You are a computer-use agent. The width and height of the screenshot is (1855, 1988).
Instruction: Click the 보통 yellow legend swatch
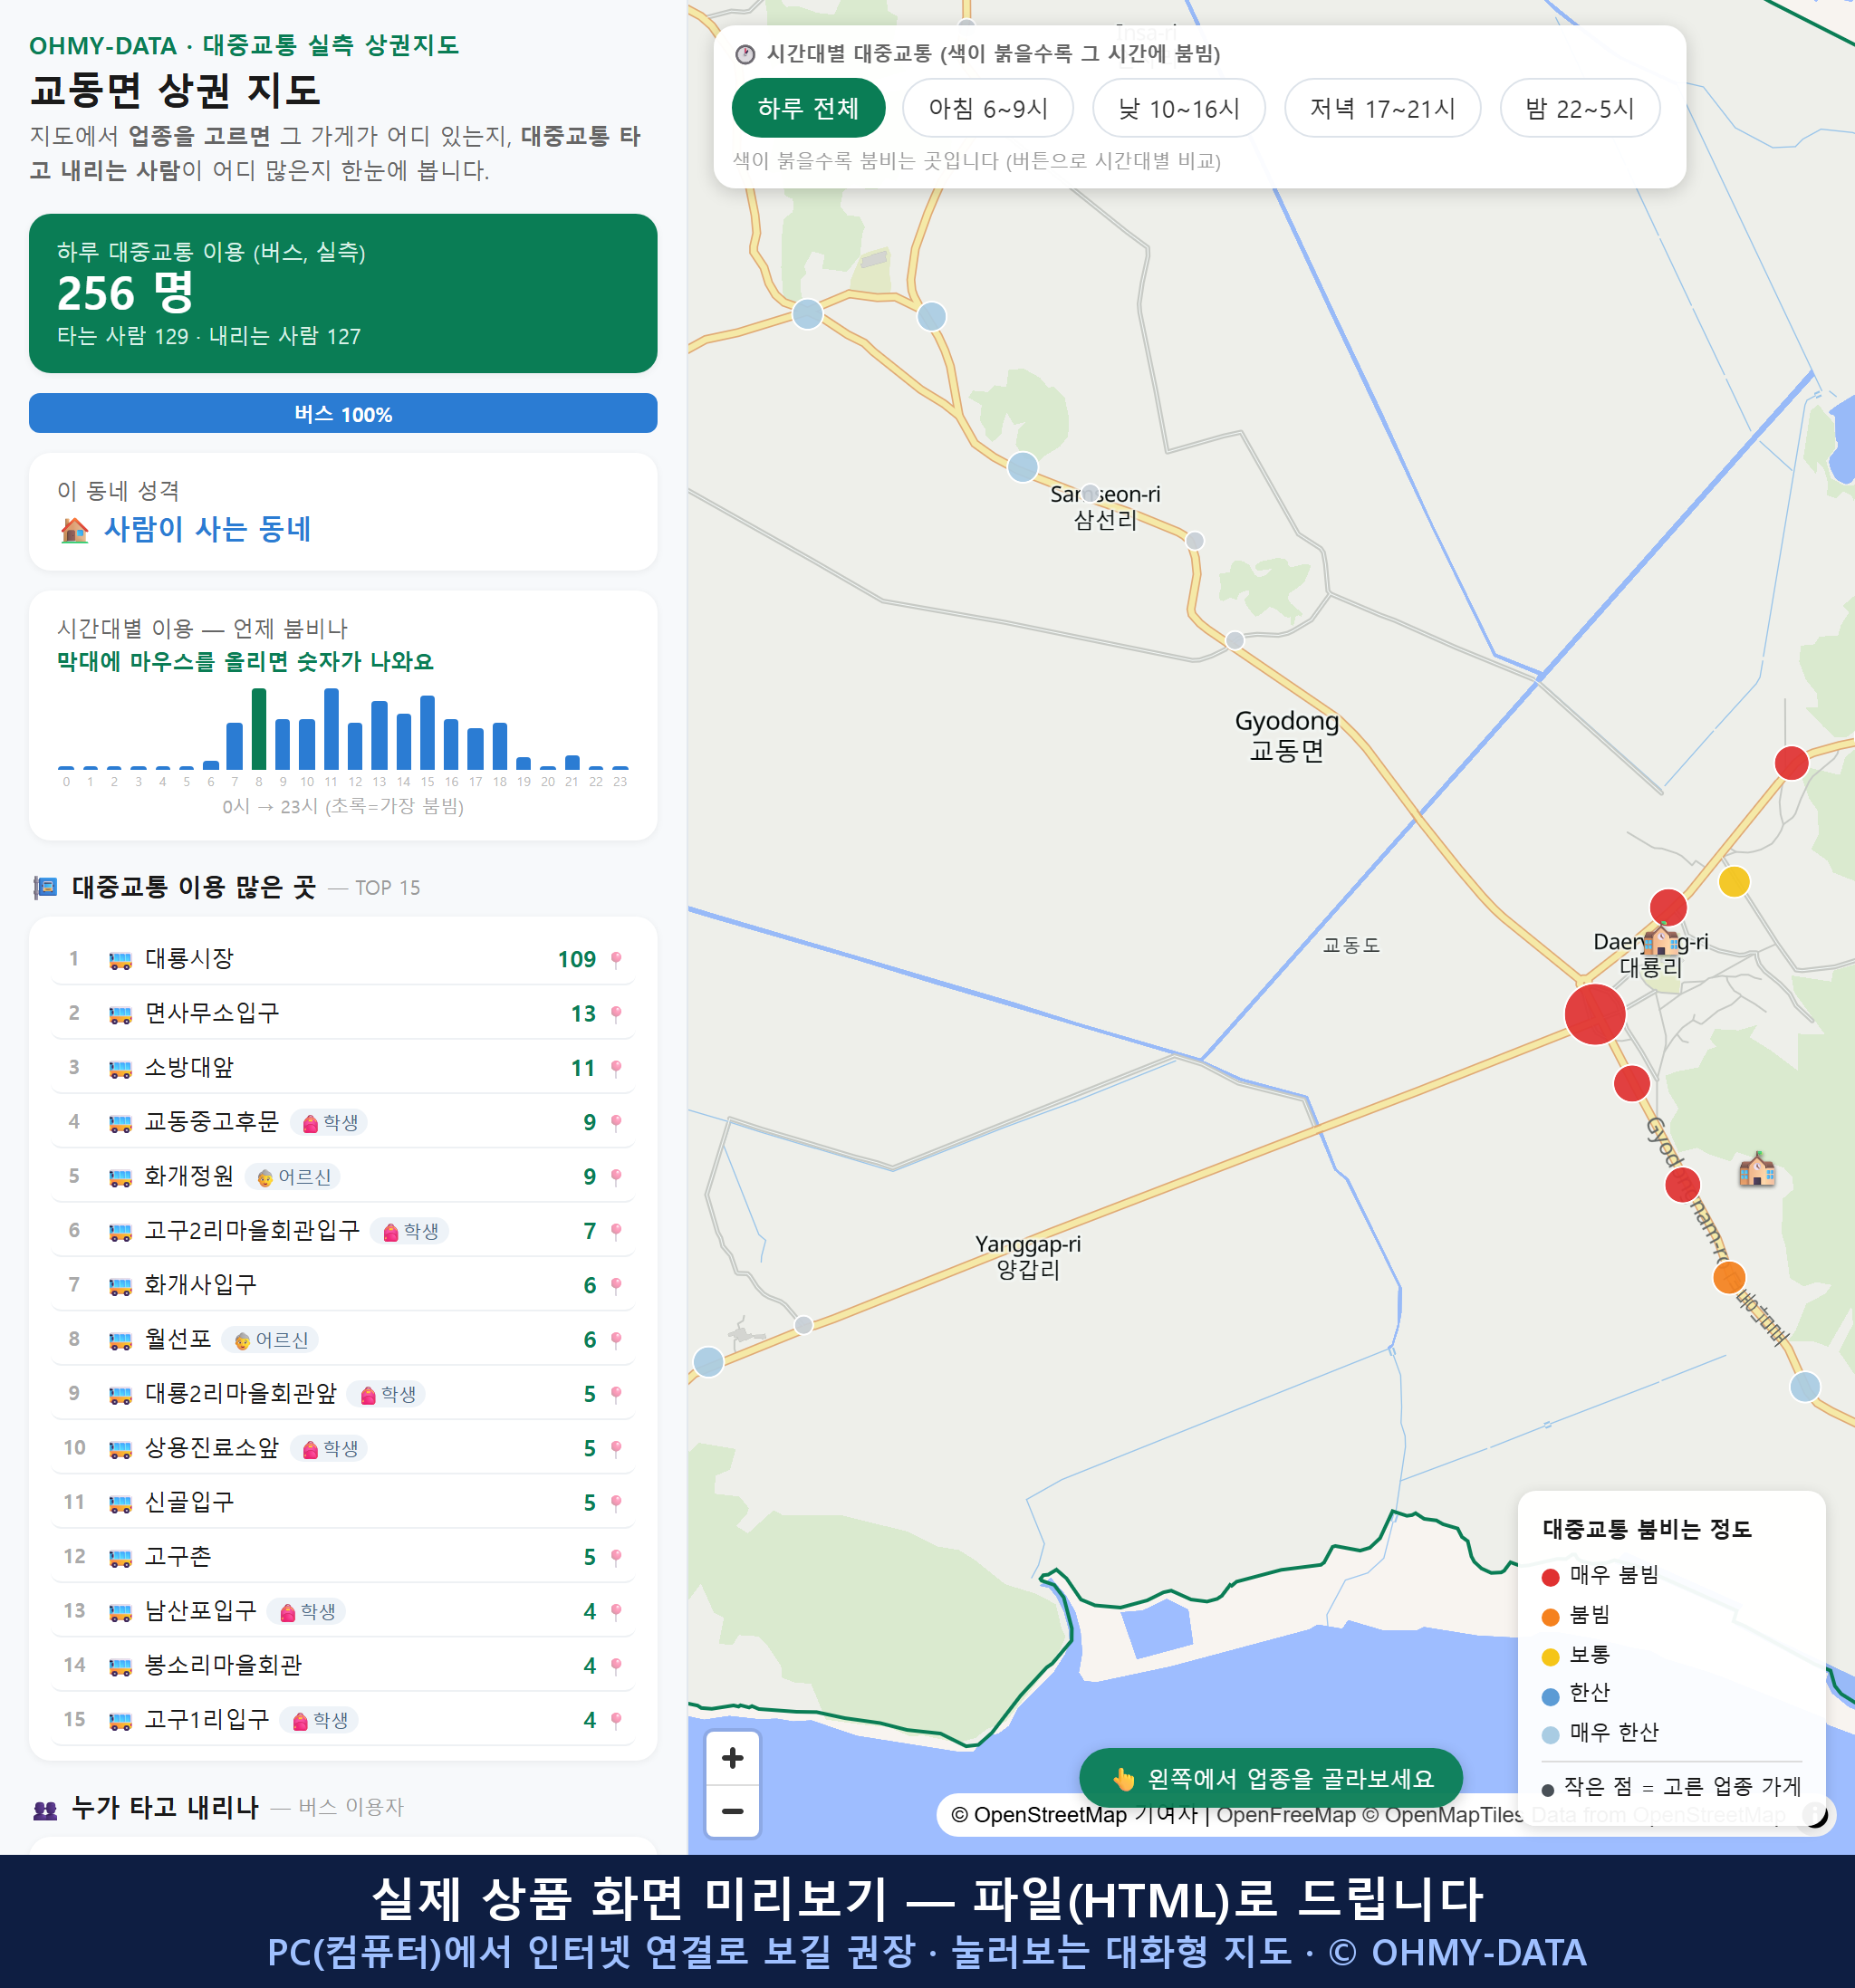(1550, 1657)
